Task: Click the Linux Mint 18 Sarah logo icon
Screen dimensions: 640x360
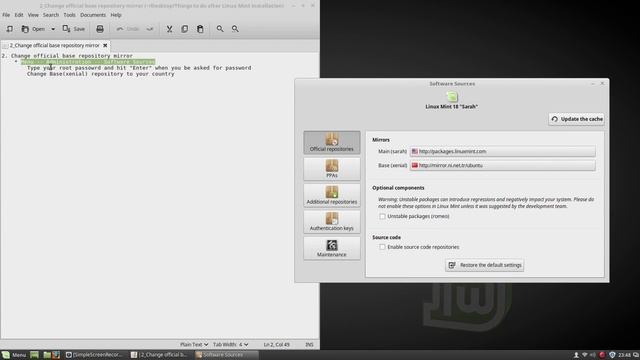Action: 452,97
